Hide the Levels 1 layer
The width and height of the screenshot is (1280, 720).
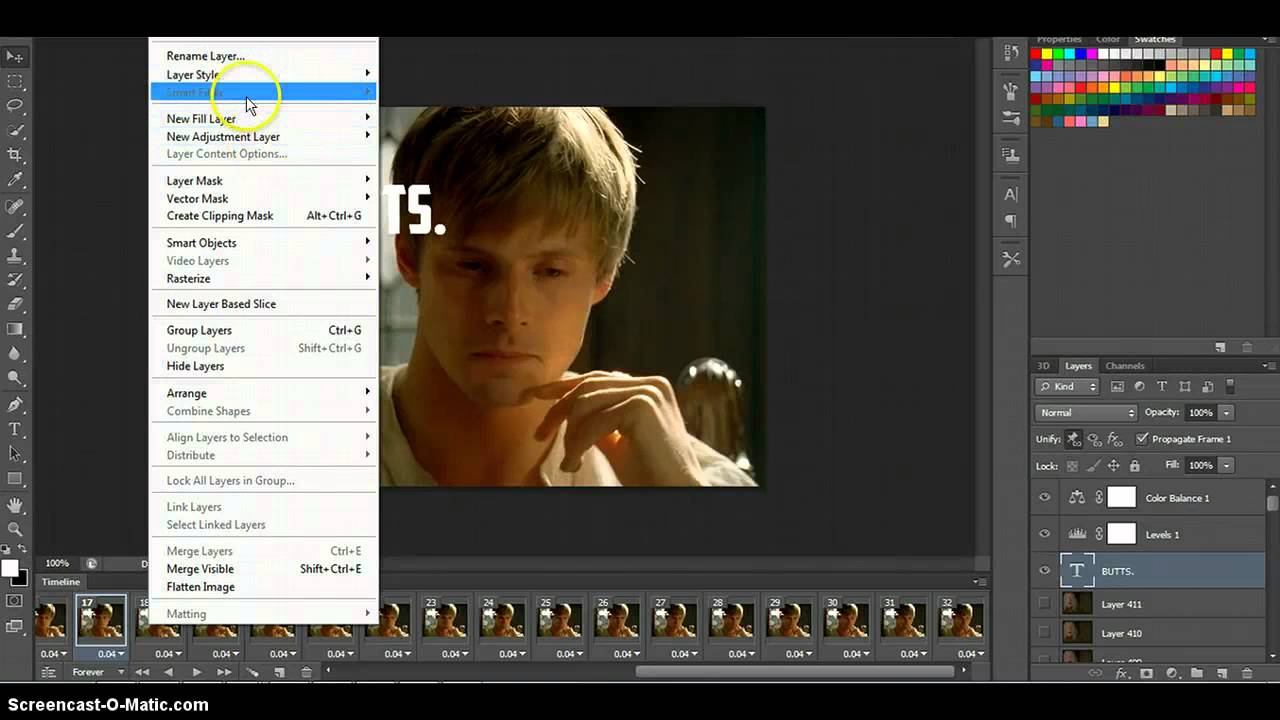1045,534
